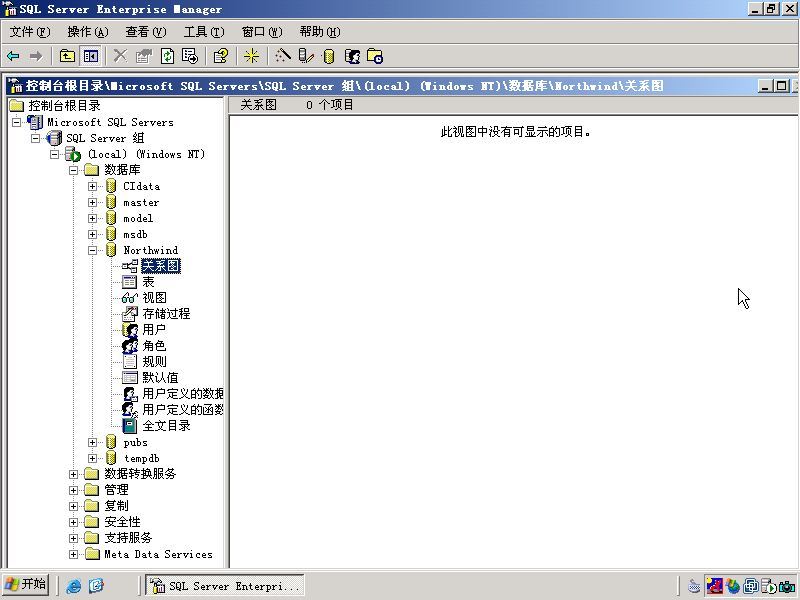Toggle the show/hide console tree button
This screenshot has height=600, width=800.
[x=91, y=56]
